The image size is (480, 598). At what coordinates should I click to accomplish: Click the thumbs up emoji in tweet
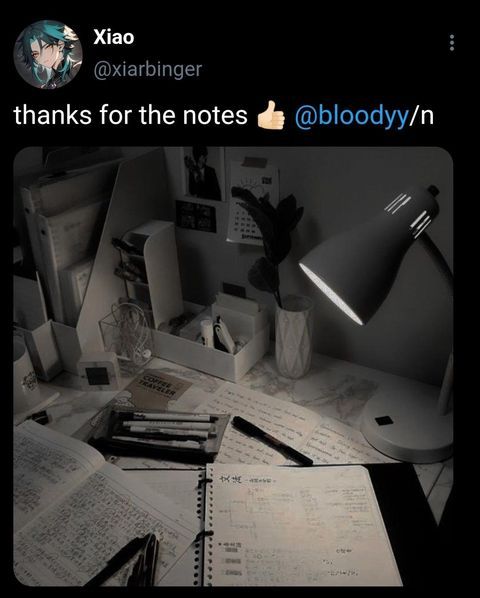[271, 115]
